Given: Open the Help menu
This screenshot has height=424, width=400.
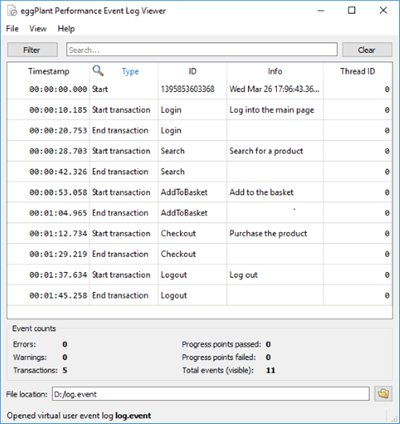Looking at the screenshot, I should point(66,29).
